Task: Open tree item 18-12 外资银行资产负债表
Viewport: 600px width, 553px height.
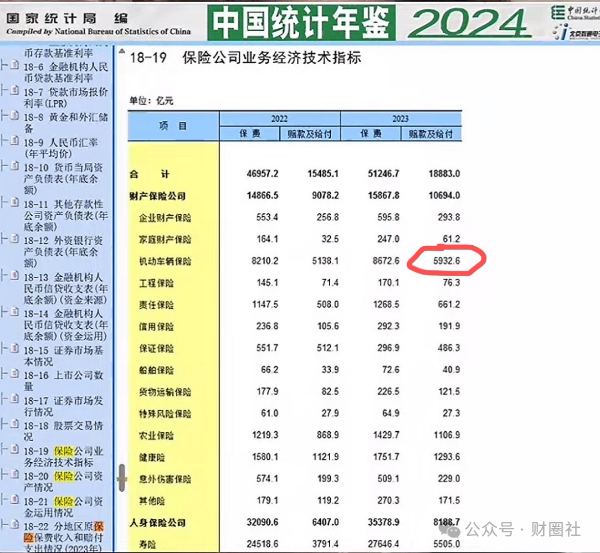Action: 64,252
